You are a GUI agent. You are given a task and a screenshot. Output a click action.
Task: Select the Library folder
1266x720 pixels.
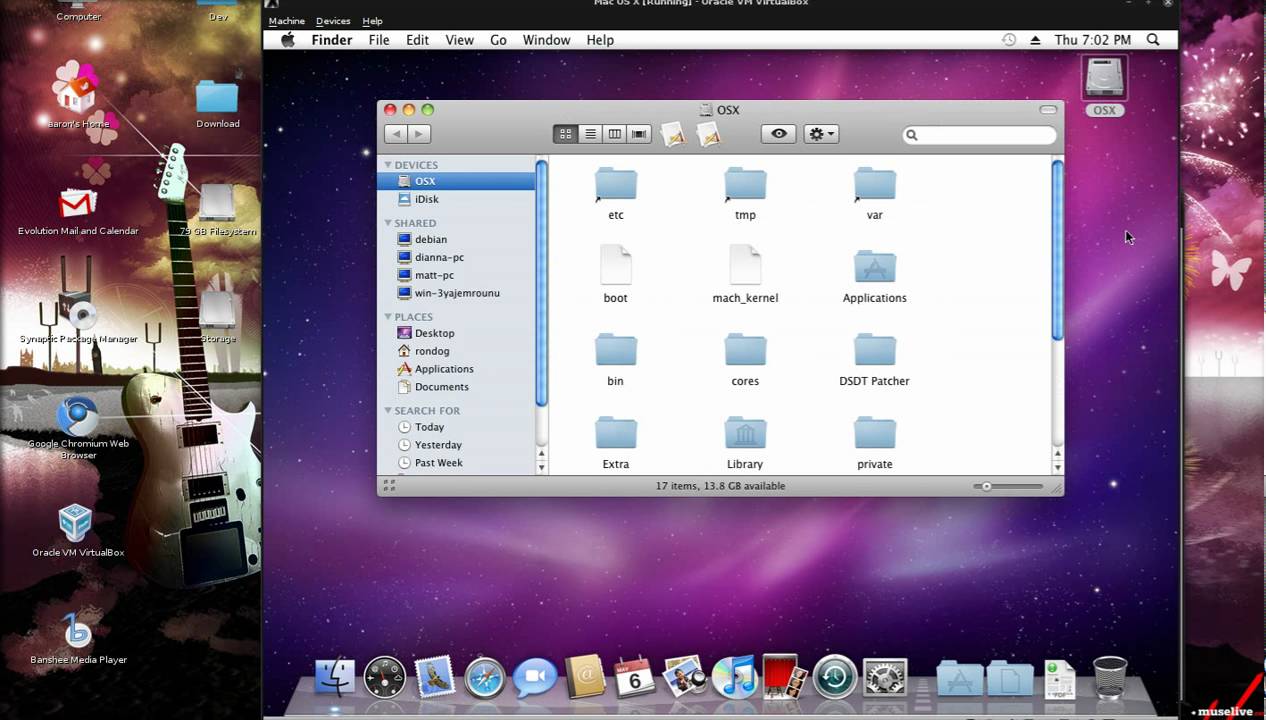pyautogui.click(x=745, y=443)
